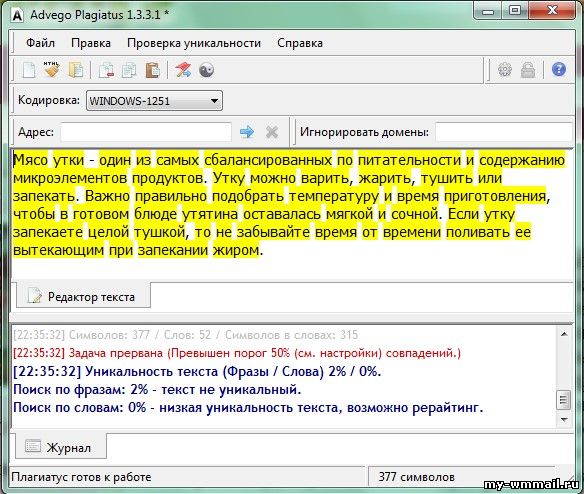Click the Игнорировать домены input field
The width and height of the screenshot is (584, 494).
(x=504, y=132)
